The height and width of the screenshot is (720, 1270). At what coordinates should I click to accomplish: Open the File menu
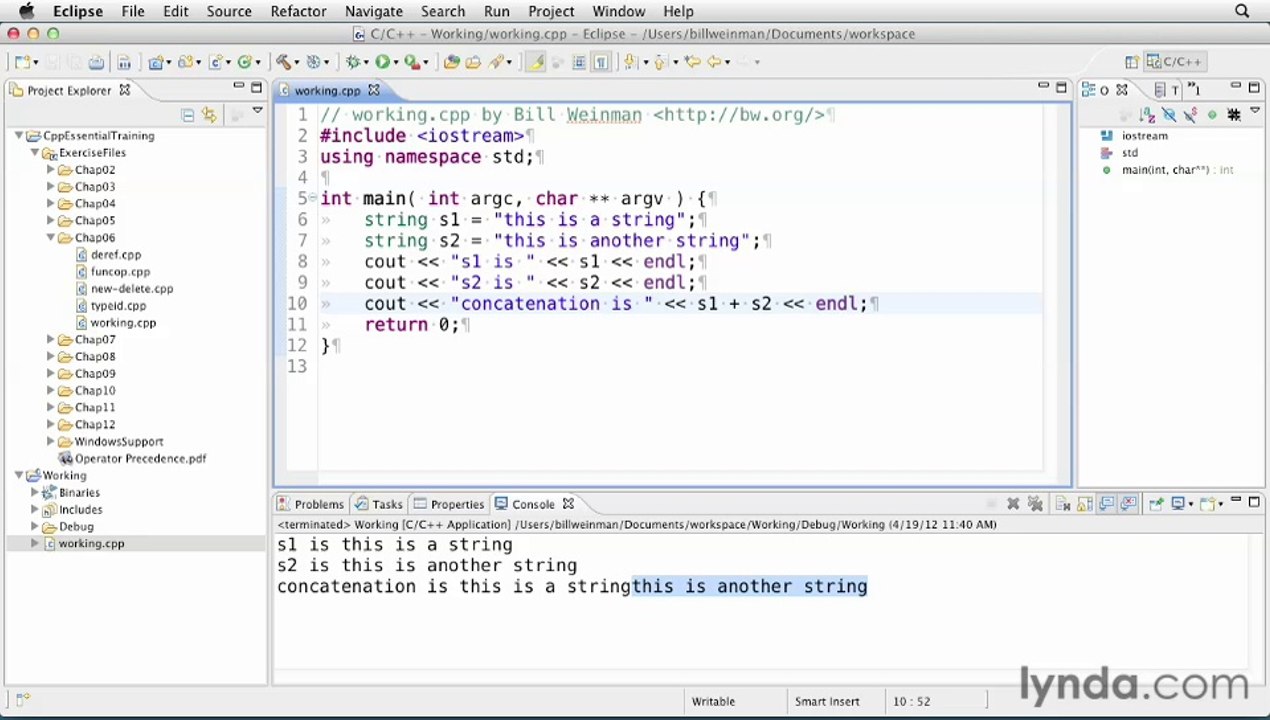pyautogui.click(x=133, y=11)
